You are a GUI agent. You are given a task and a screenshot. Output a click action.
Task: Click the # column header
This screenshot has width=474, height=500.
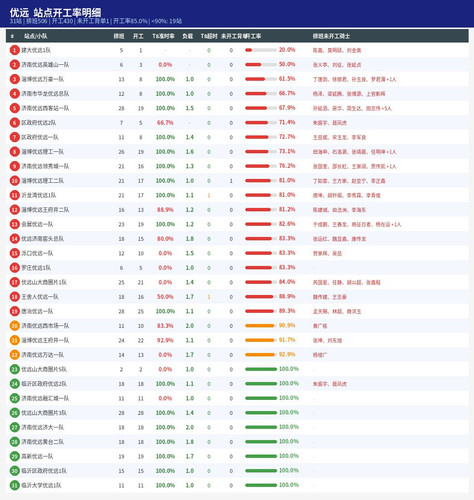pyautogui.click(x=12, y=36)
